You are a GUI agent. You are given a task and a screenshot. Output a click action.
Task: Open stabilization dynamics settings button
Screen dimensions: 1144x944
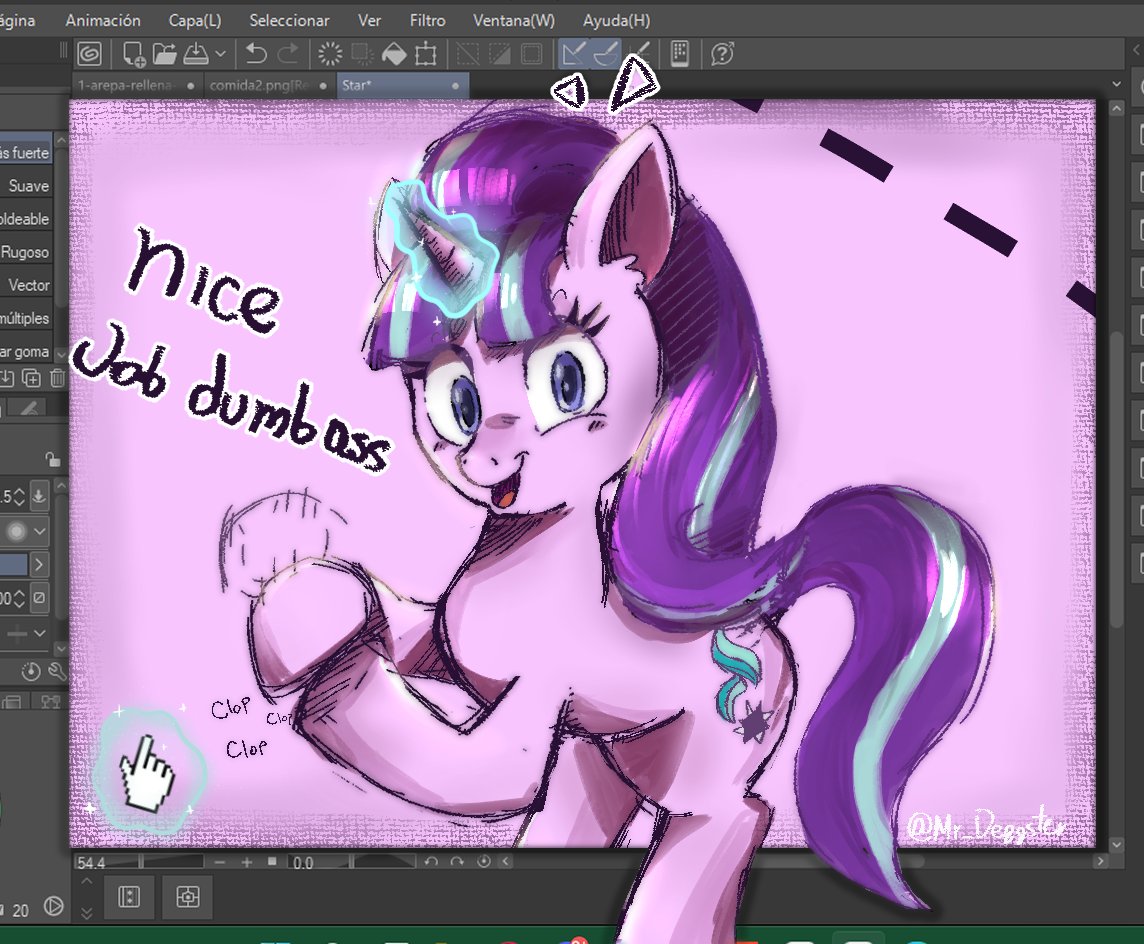(39, 598)
